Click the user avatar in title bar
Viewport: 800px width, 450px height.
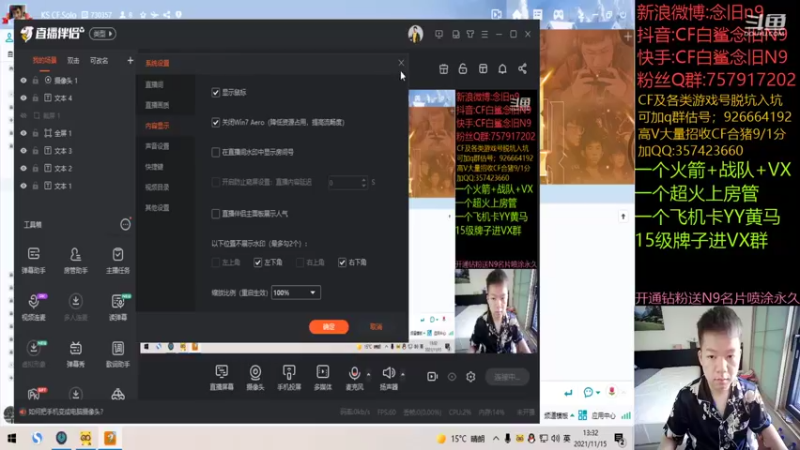coord(415,34)
